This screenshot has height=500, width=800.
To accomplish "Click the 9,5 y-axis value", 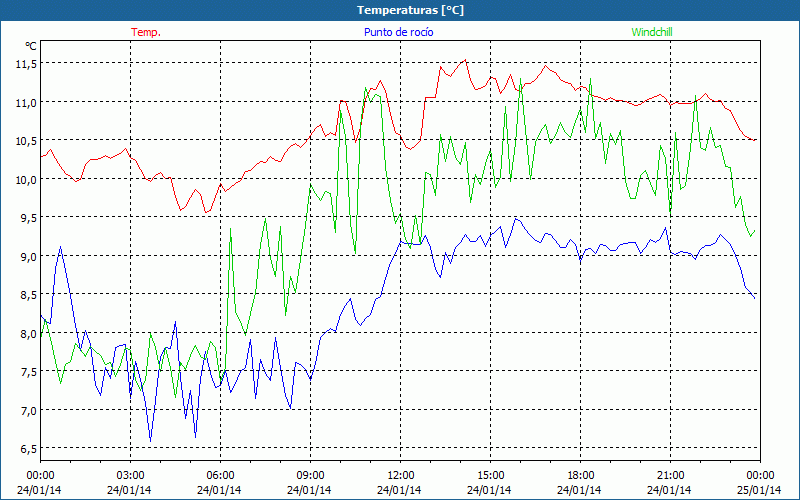I will click(x=28, y=218).
